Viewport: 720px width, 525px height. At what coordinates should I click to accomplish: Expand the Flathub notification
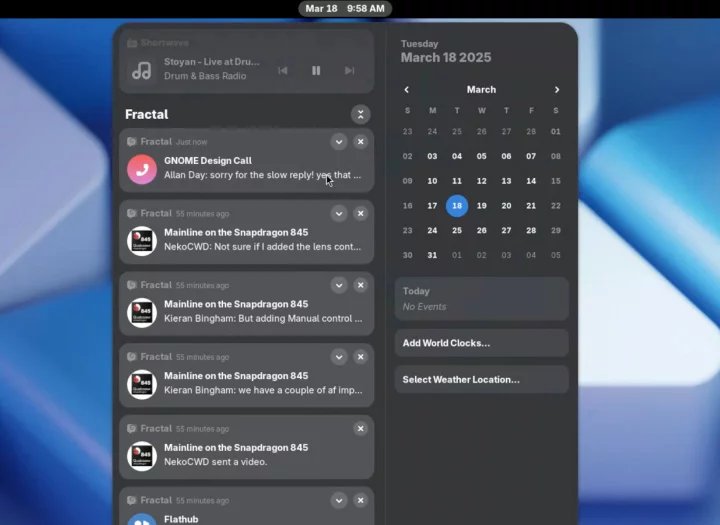pos(339,500)
